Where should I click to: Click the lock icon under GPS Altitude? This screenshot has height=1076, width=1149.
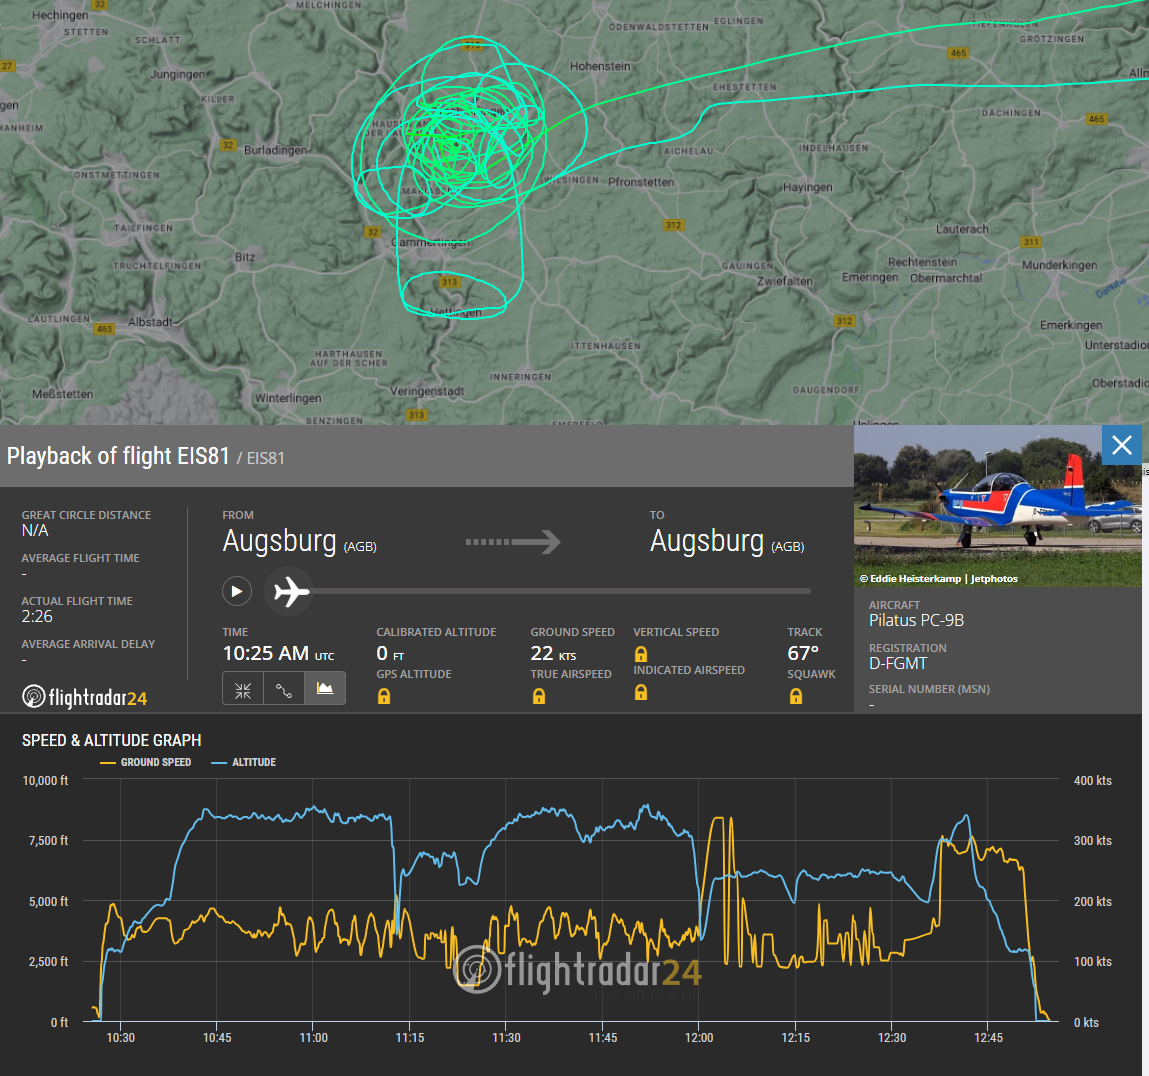[x=384, y=696]
